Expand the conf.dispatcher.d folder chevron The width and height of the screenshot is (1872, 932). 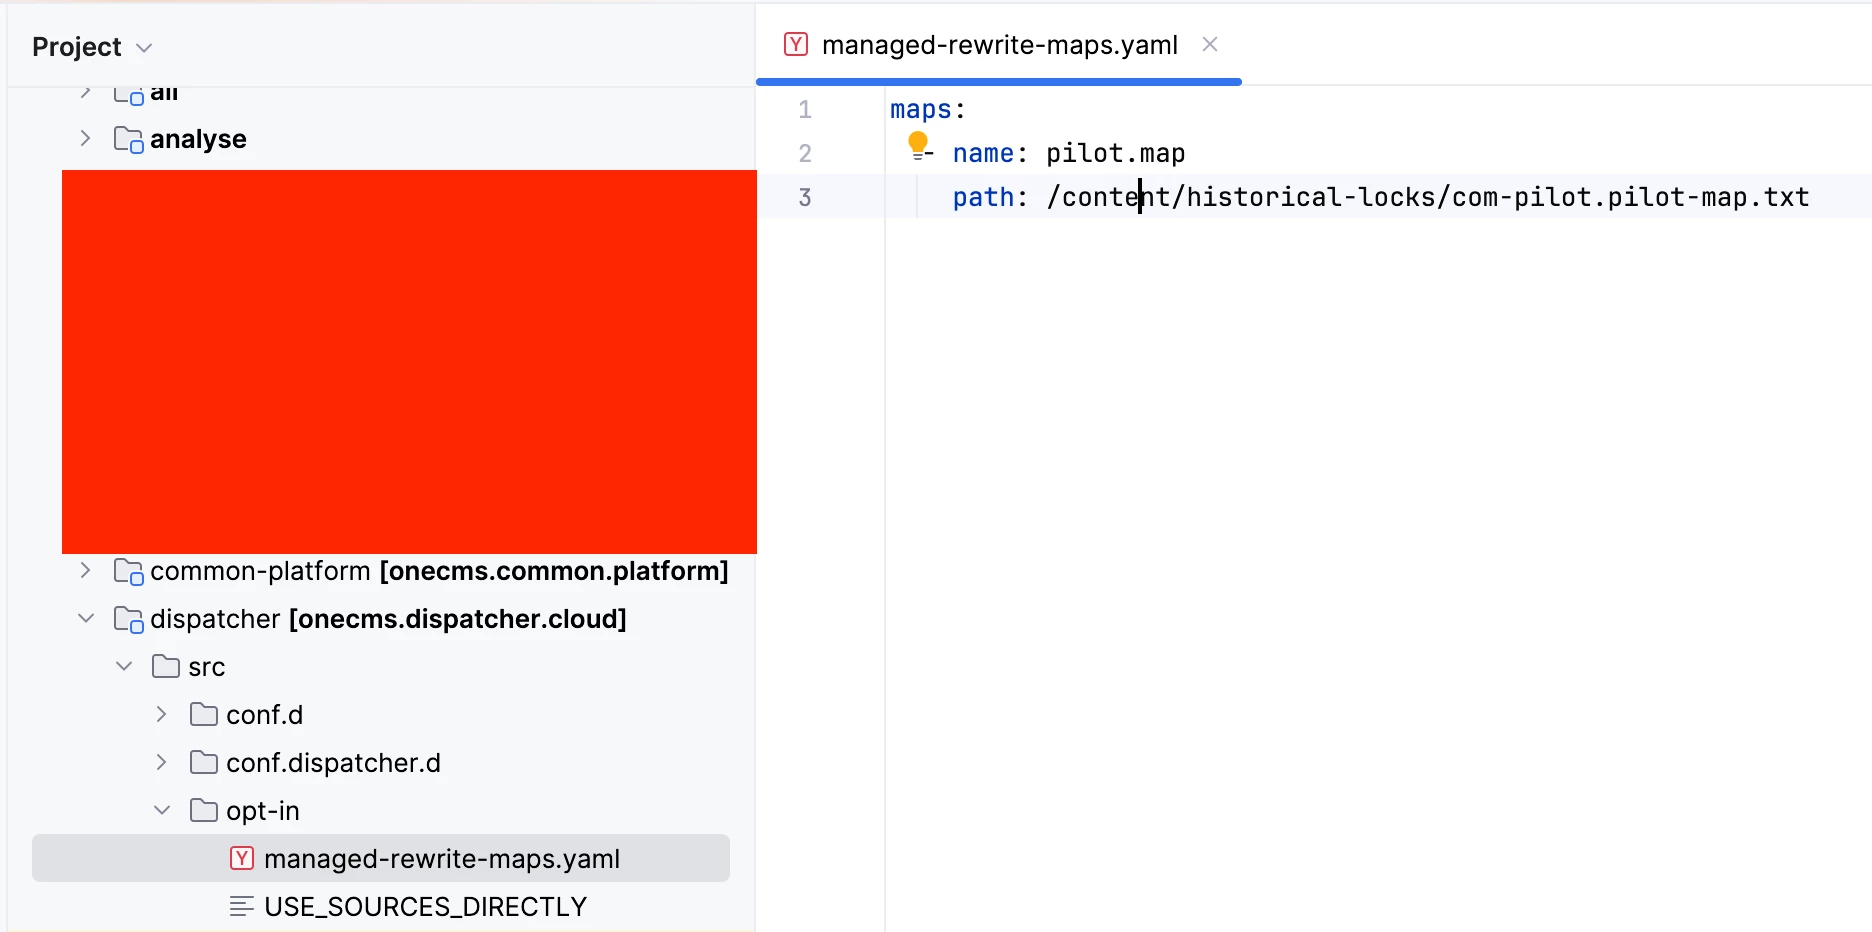click(162, 763)
